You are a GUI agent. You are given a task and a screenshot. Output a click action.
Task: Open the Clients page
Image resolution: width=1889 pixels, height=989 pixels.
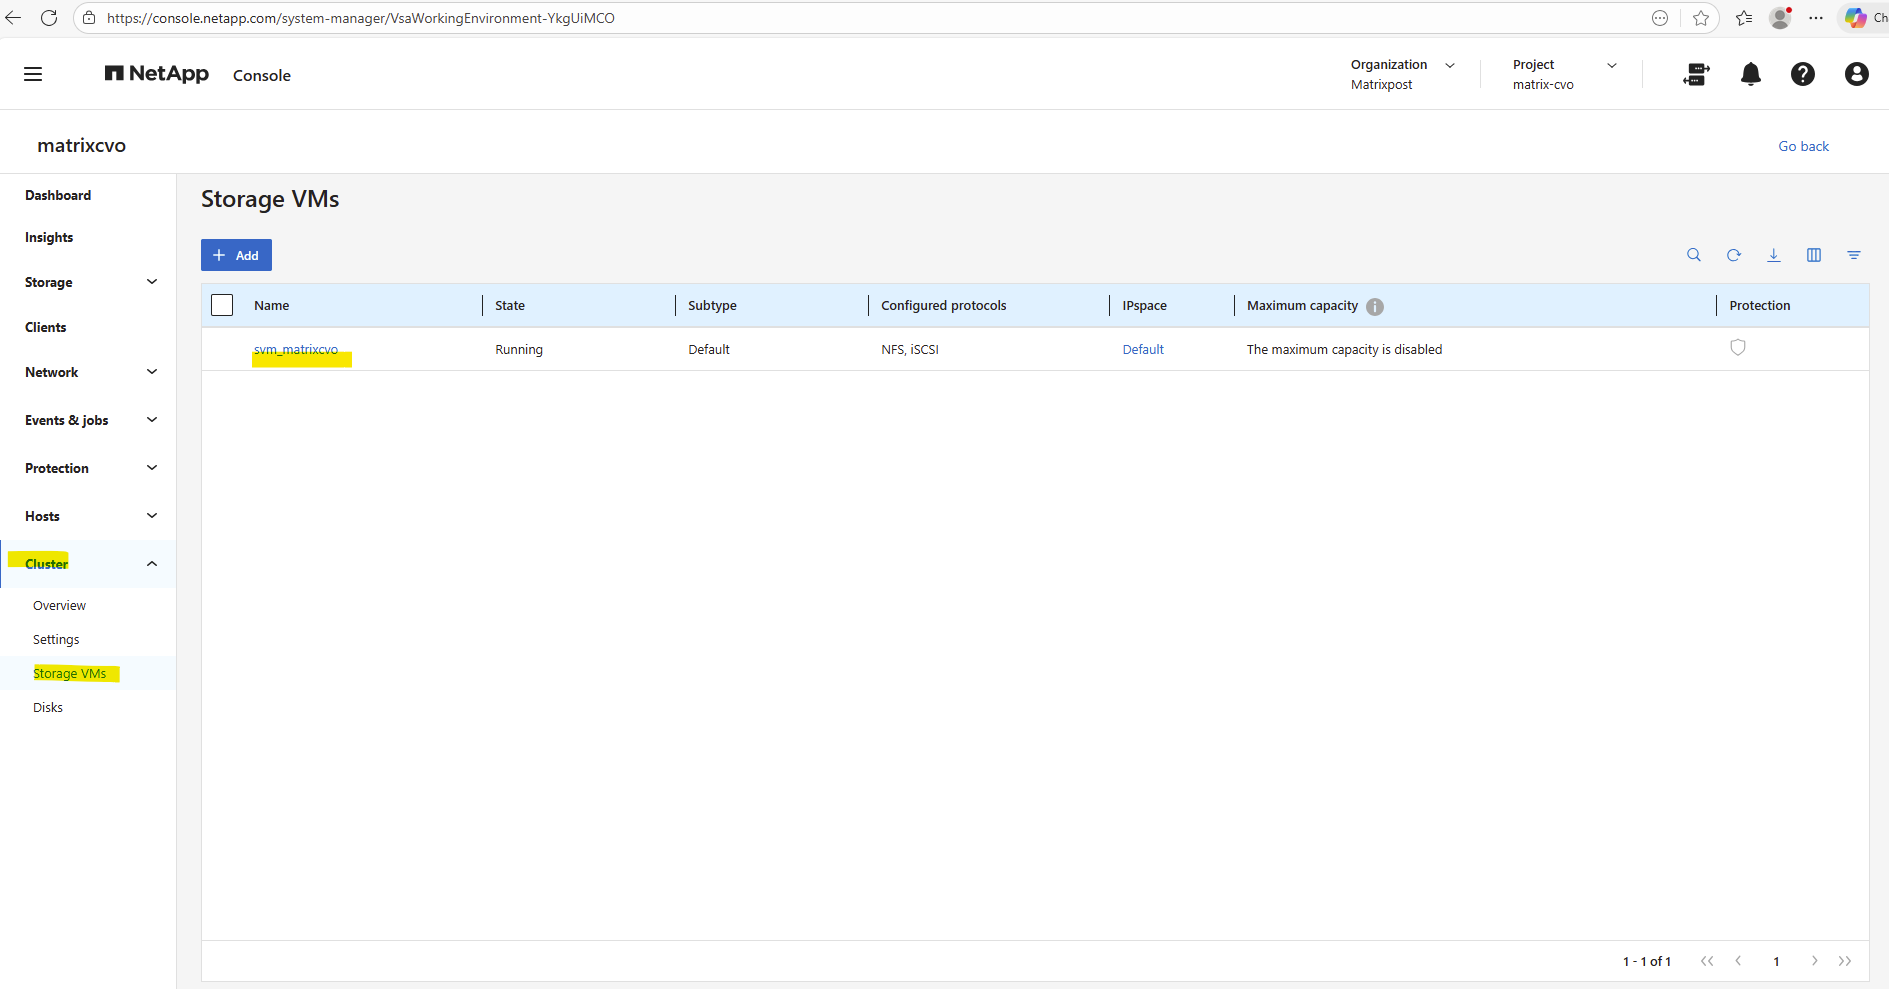tap(46, 327)
